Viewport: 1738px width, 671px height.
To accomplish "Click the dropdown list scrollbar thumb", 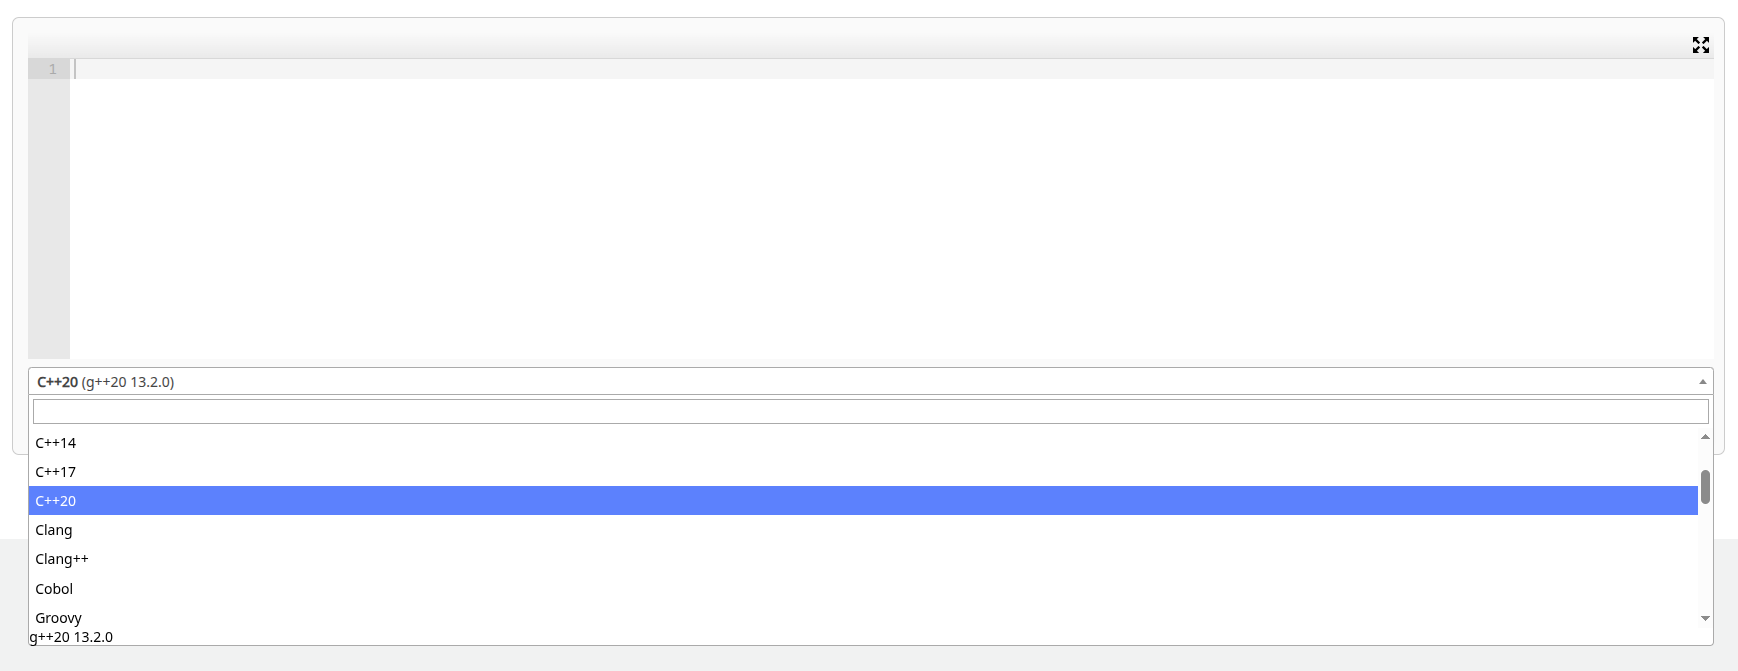I will [x=1705, y=487].
